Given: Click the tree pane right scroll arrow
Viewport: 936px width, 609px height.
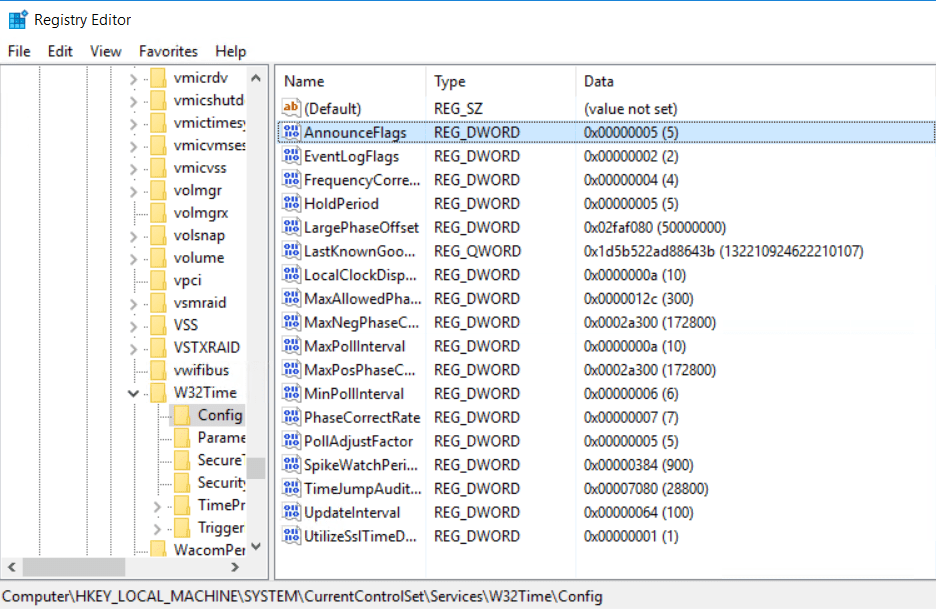Looking at the screenshot, I should click(236, 568).
